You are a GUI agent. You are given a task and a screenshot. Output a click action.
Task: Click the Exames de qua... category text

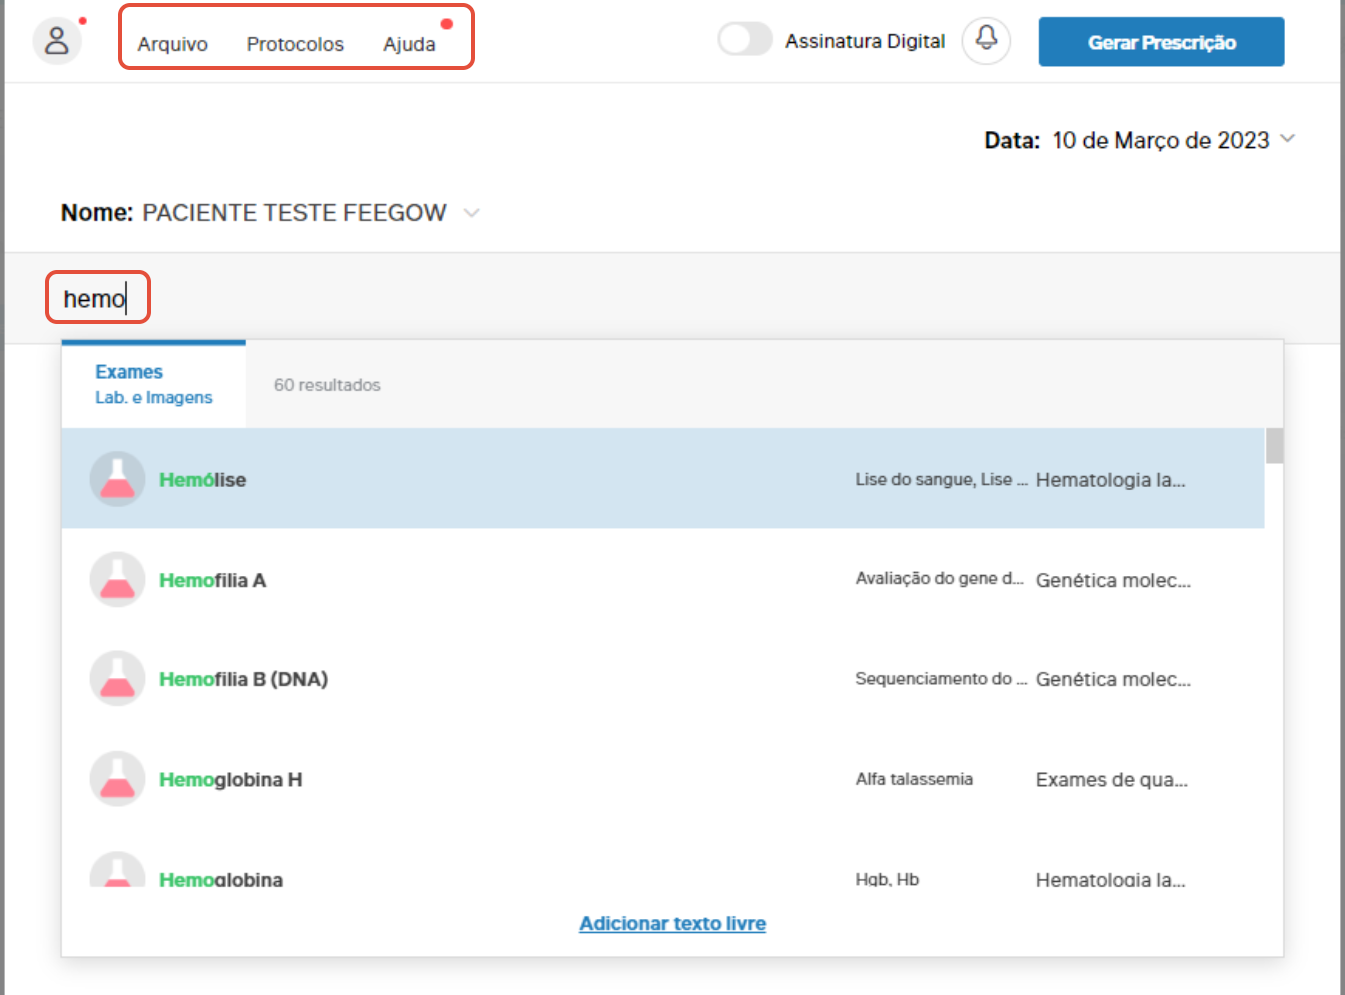coord(1112,779)
